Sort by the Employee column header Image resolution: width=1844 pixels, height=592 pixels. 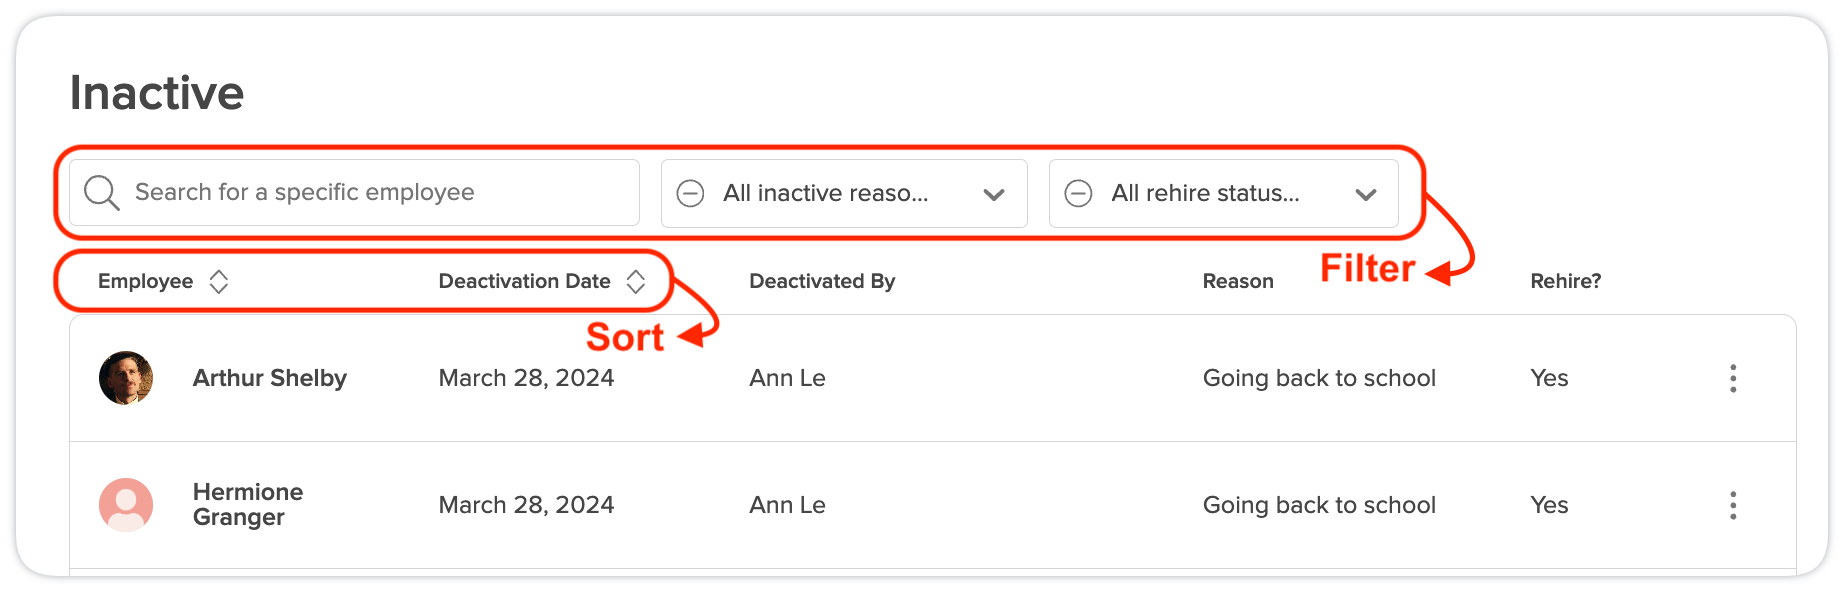tap(146, 282)
